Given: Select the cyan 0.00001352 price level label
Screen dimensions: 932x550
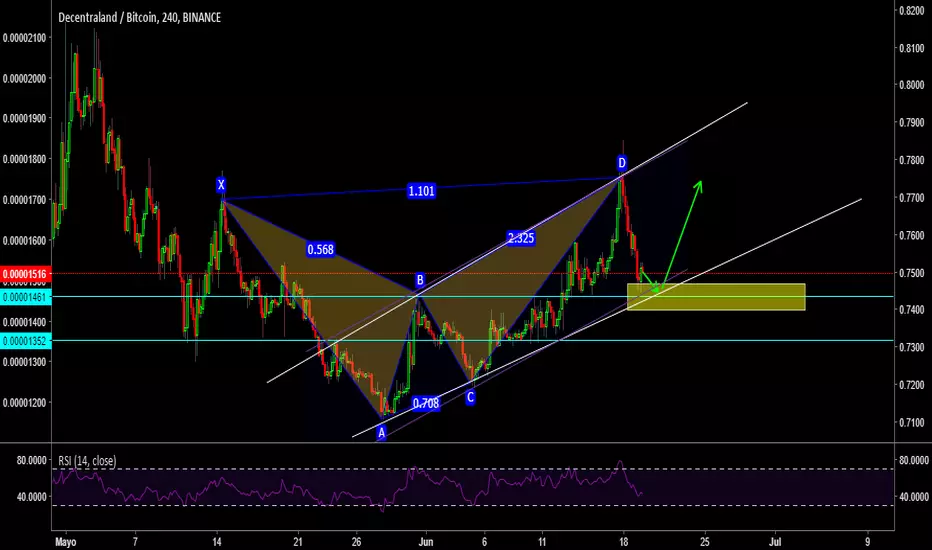Looking at the screenshot, I should coord(26,341).
